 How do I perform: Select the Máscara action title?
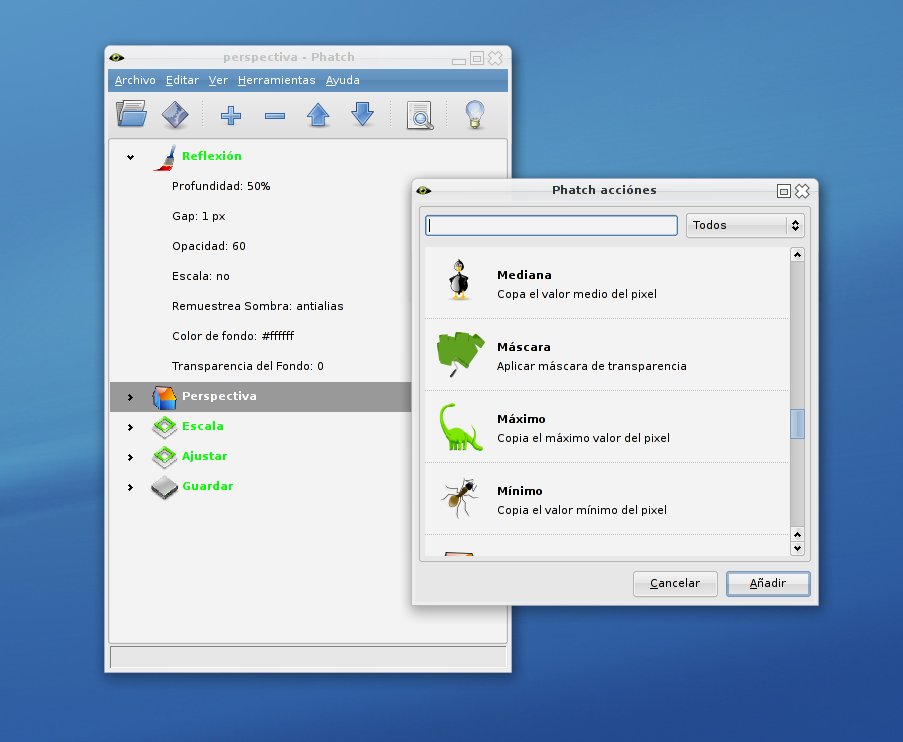(x=523, y=347)
